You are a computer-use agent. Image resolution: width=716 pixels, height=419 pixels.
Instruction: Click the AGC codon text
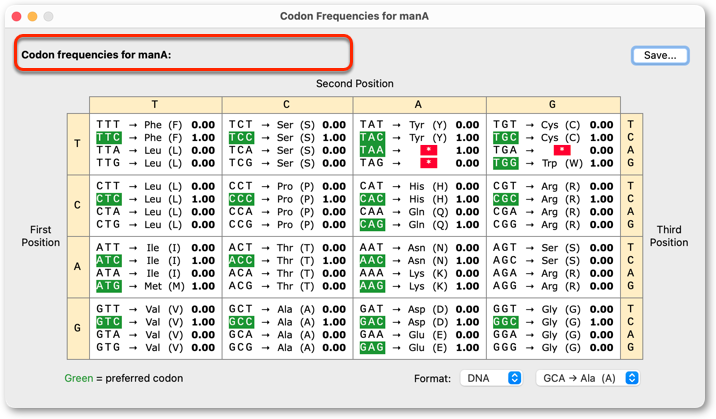505,261
